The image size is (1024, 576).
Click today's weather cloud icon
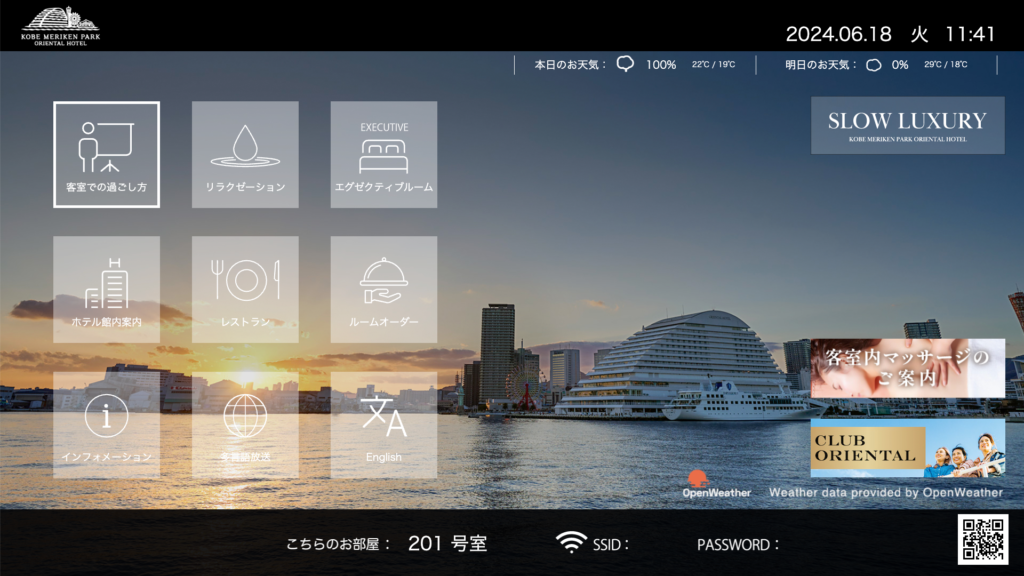pos(626,64)
